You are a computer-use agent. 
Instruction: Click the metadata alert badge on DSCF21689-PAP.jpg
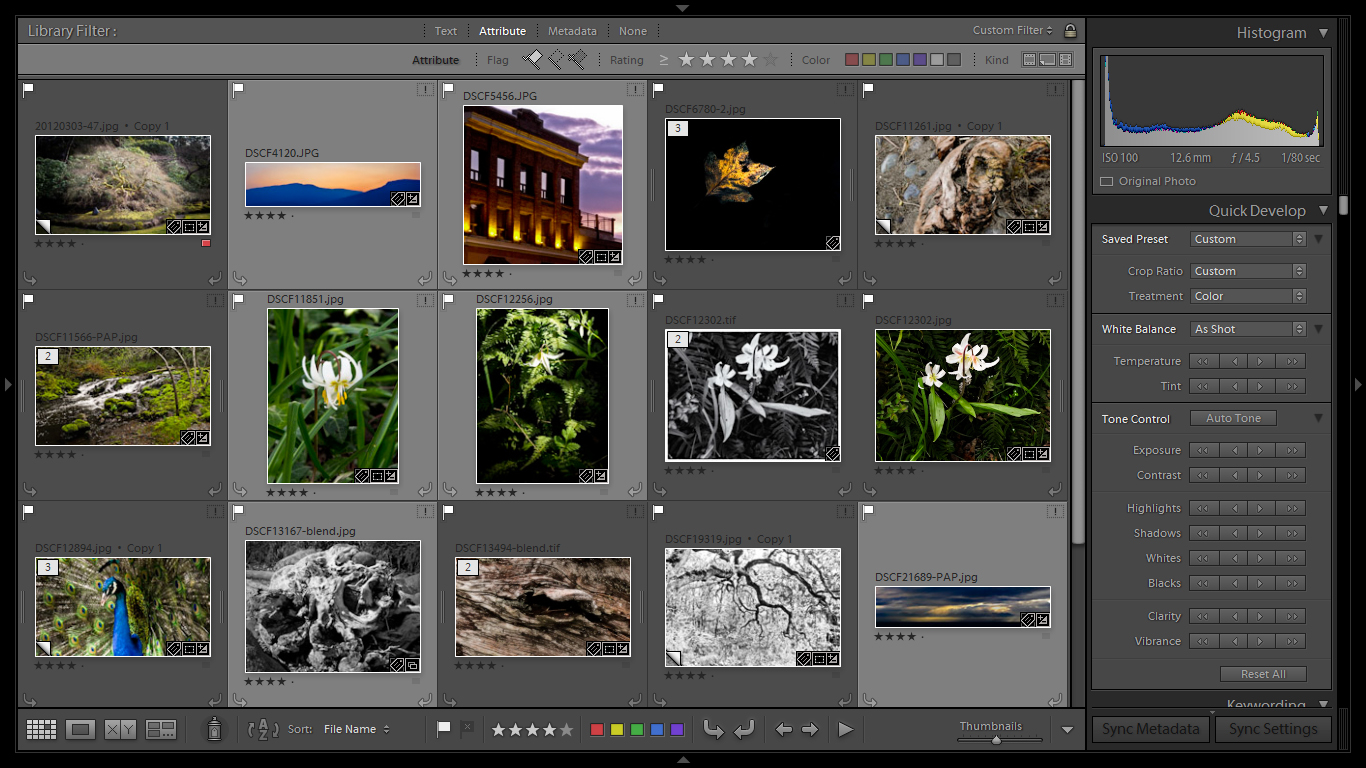tap(1055, 512)
